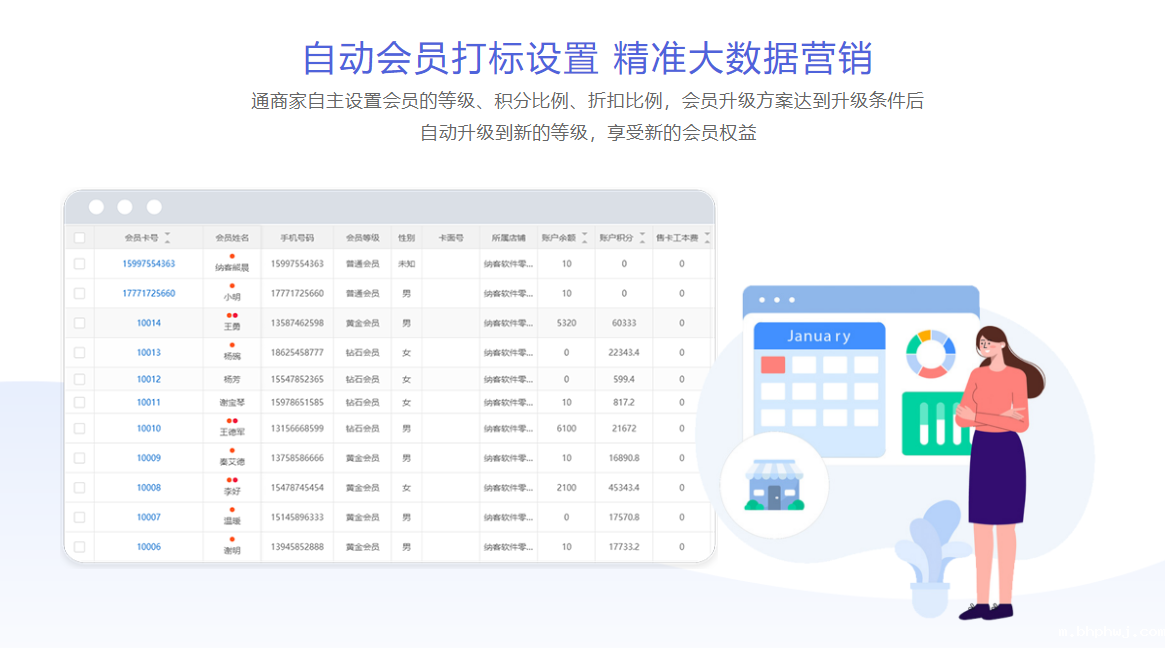This screenshot has height=648, width=1165.
Task: Enable the checkbox in row 10010
Action: (79, 429)
